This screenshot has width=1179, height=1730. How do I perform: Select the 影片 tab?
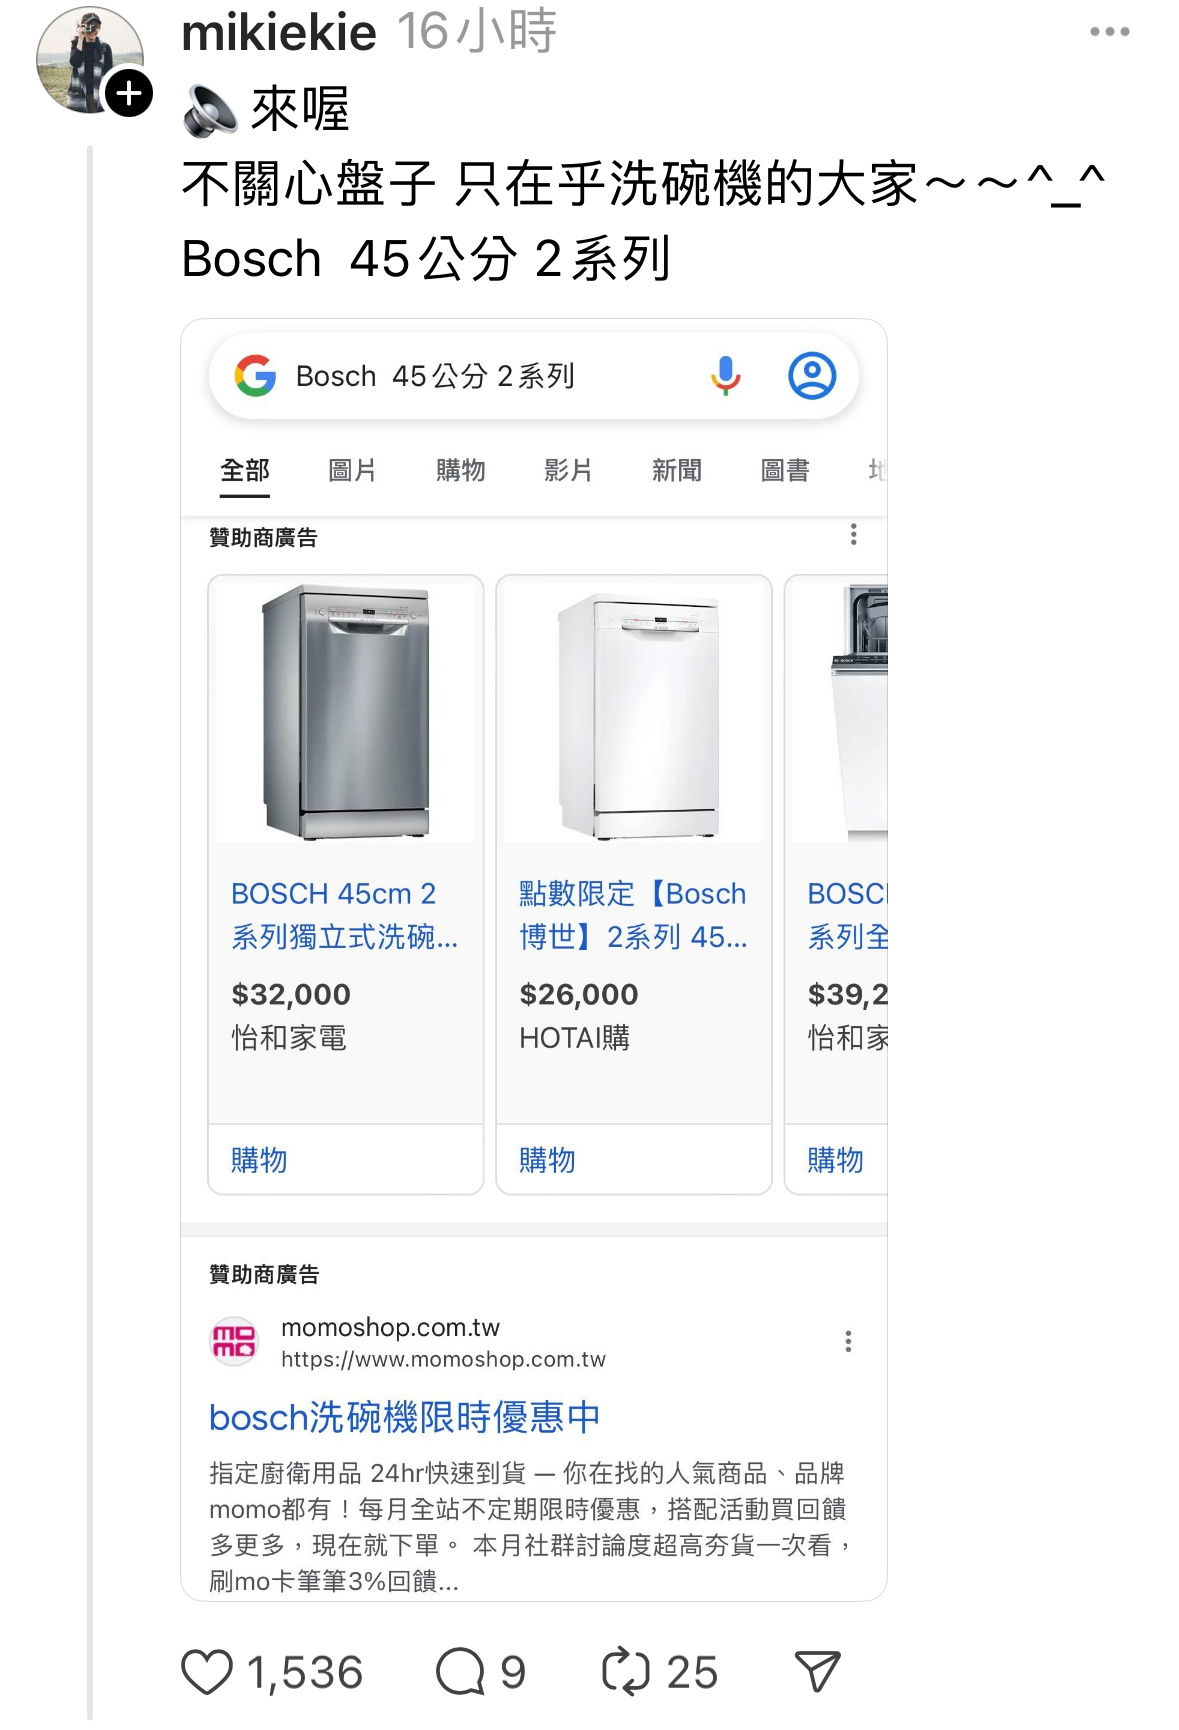pos(568,470)
